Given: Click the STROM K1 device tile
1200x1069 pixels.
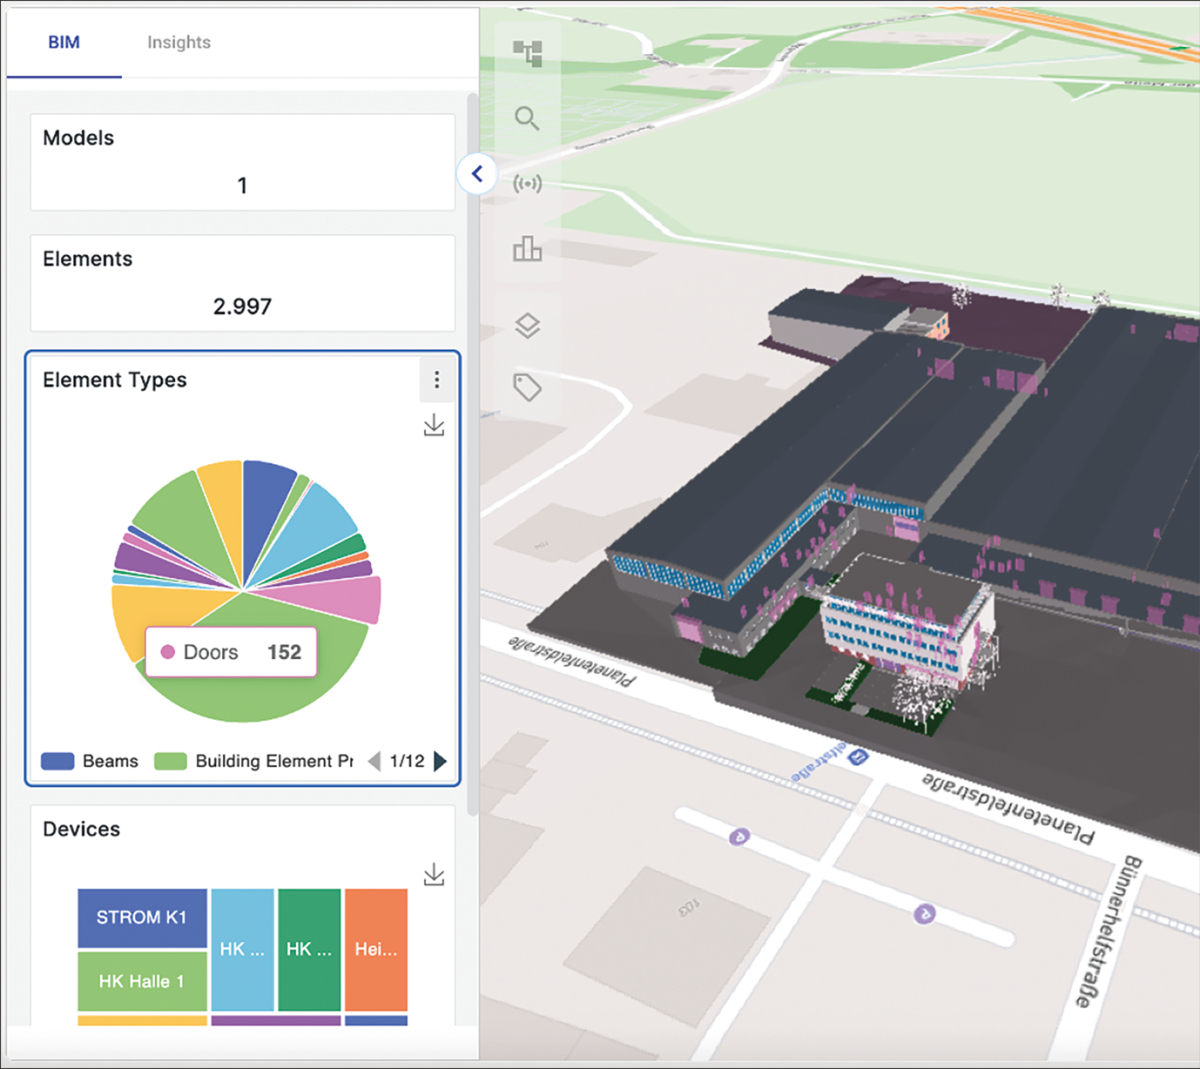Looking at the screenshot, I should pos(142,917).
